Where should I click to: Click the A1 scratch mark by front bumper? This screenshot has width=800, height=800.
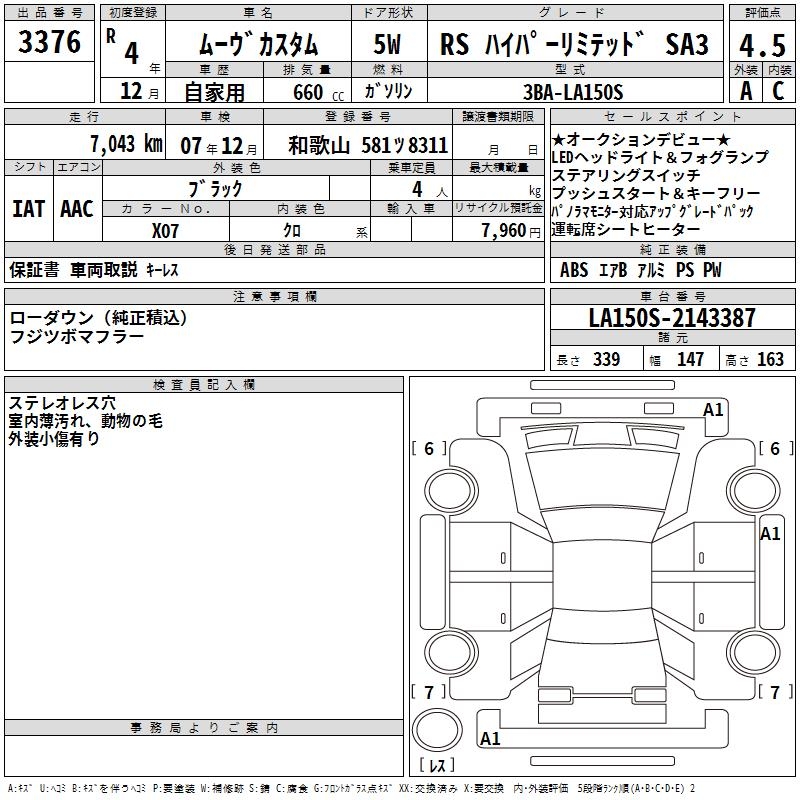point(713,409)
